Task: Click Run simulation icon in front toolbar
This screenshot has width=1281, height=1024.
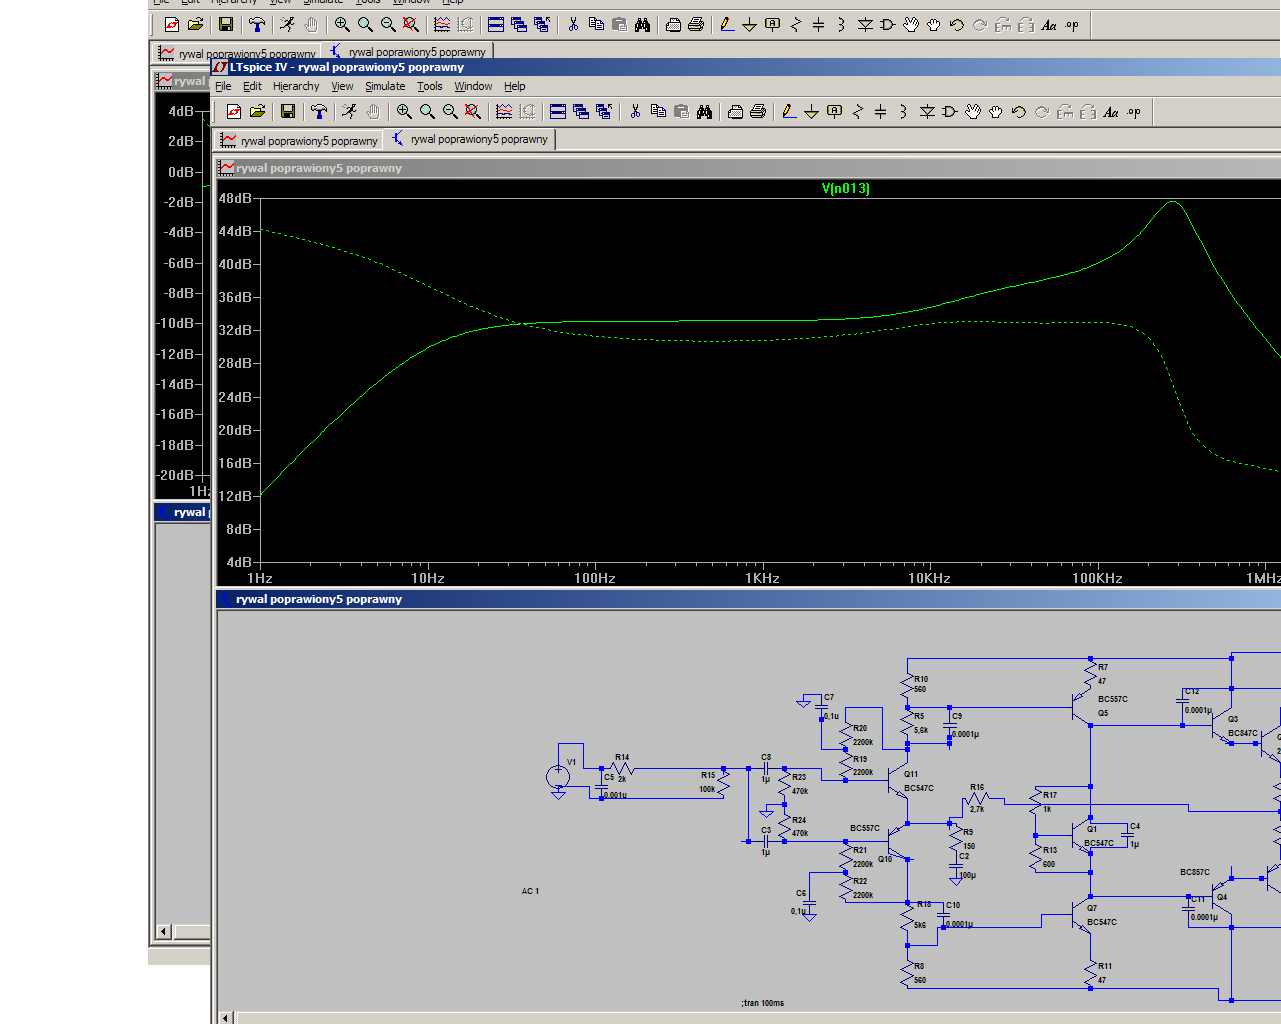Action: [x=349, y=112]
